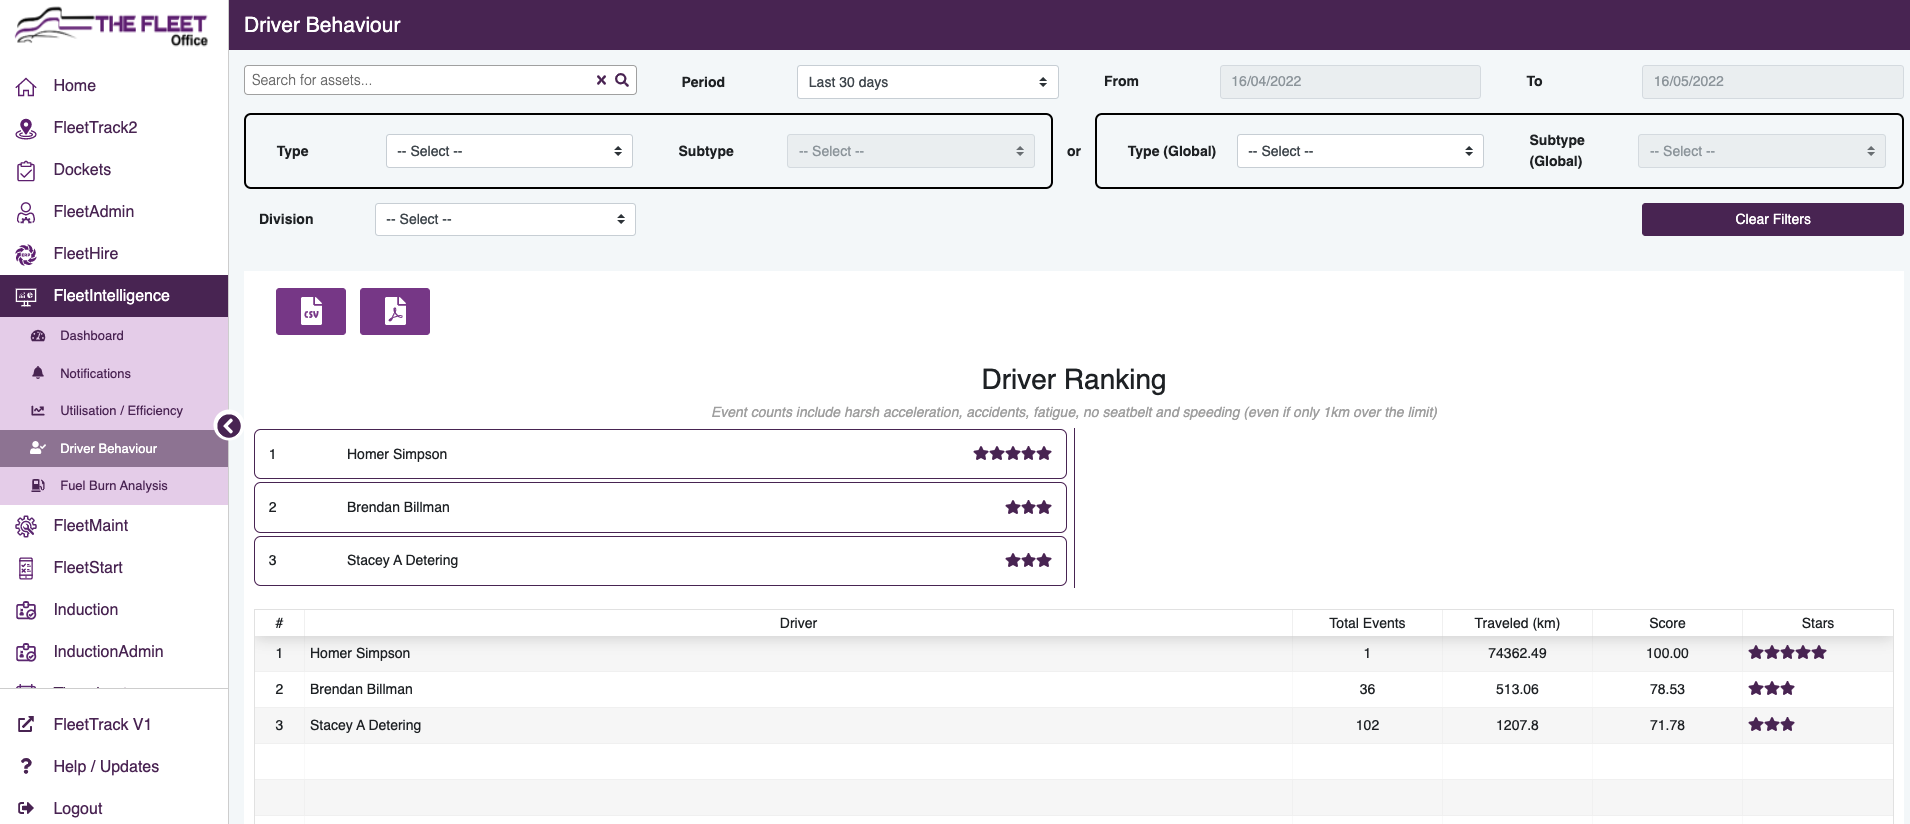Image resolution: width=1910 pixels, height=824 pixels.
Task: Click Homer Simpson in table row
Action: point(360,653)
